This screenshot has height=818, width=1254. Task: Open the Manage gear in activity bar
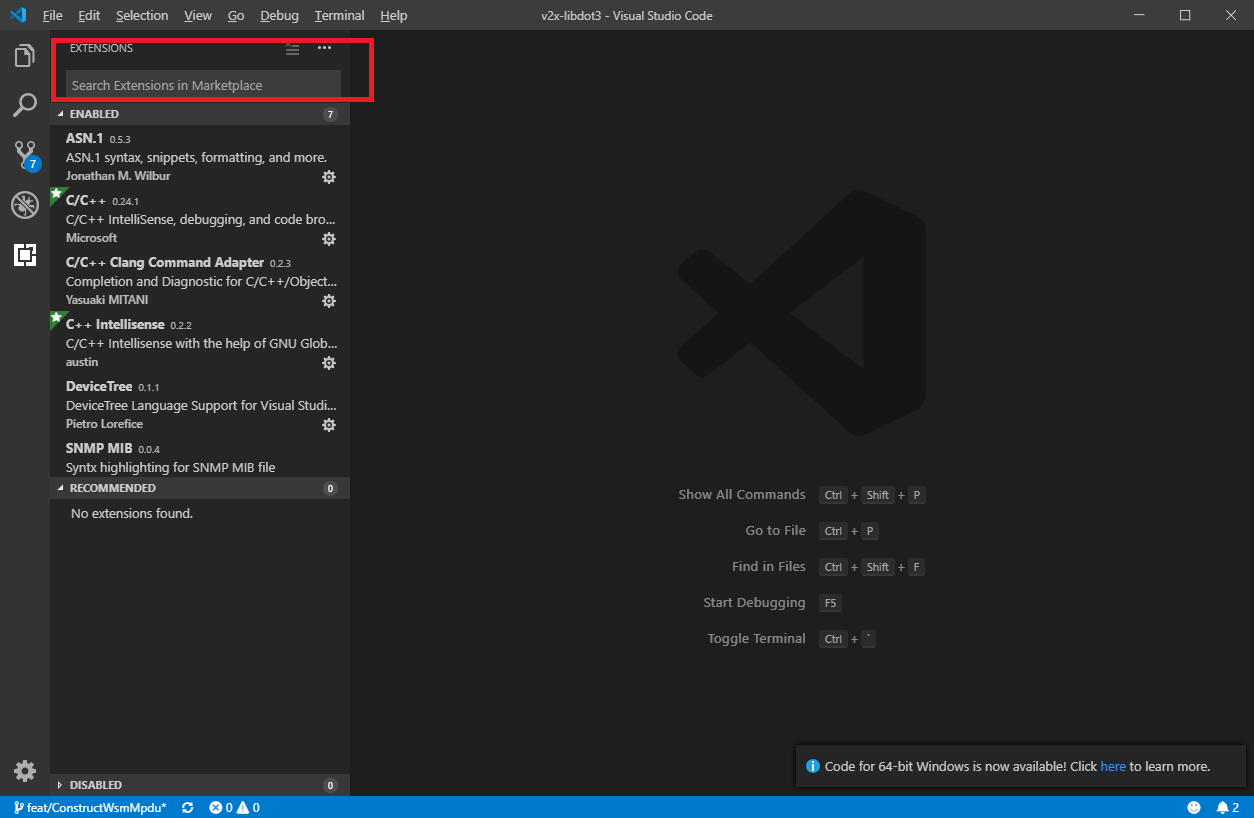25,771
